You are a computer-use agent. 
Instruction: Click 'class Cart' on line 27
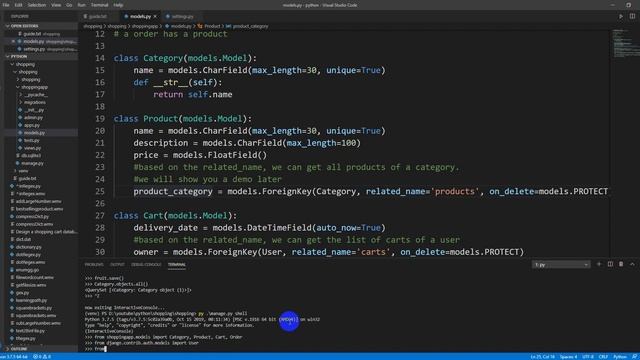tap(139, 216)
